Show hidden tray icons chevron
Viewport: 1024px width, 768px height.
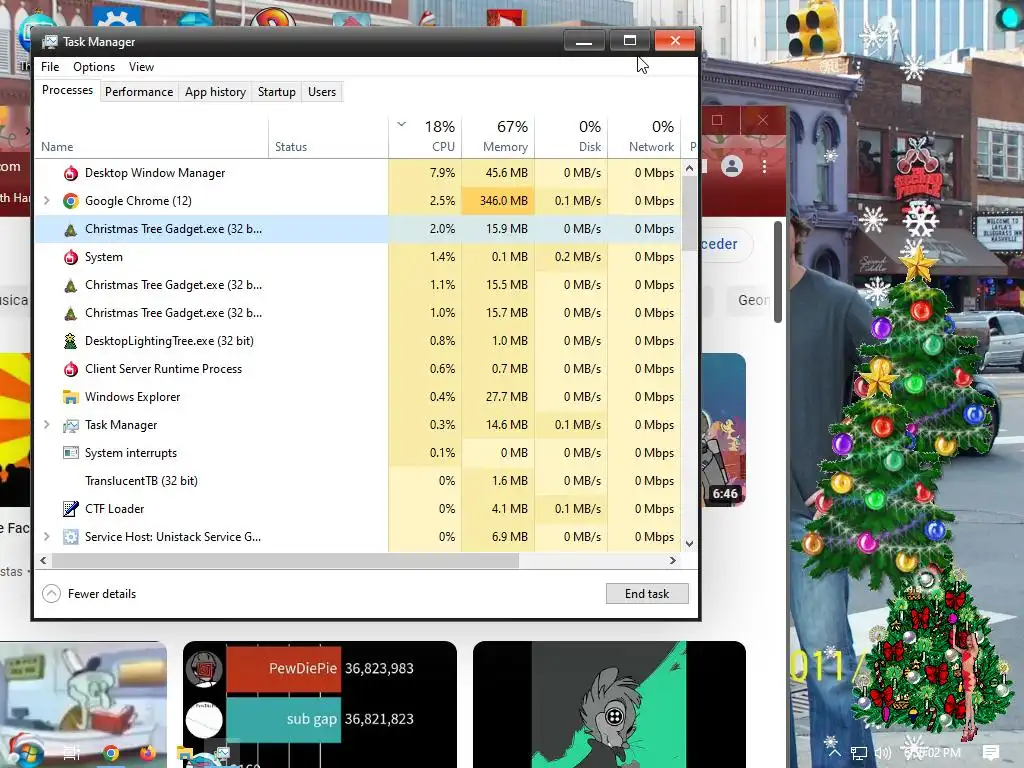coord(835,753)
